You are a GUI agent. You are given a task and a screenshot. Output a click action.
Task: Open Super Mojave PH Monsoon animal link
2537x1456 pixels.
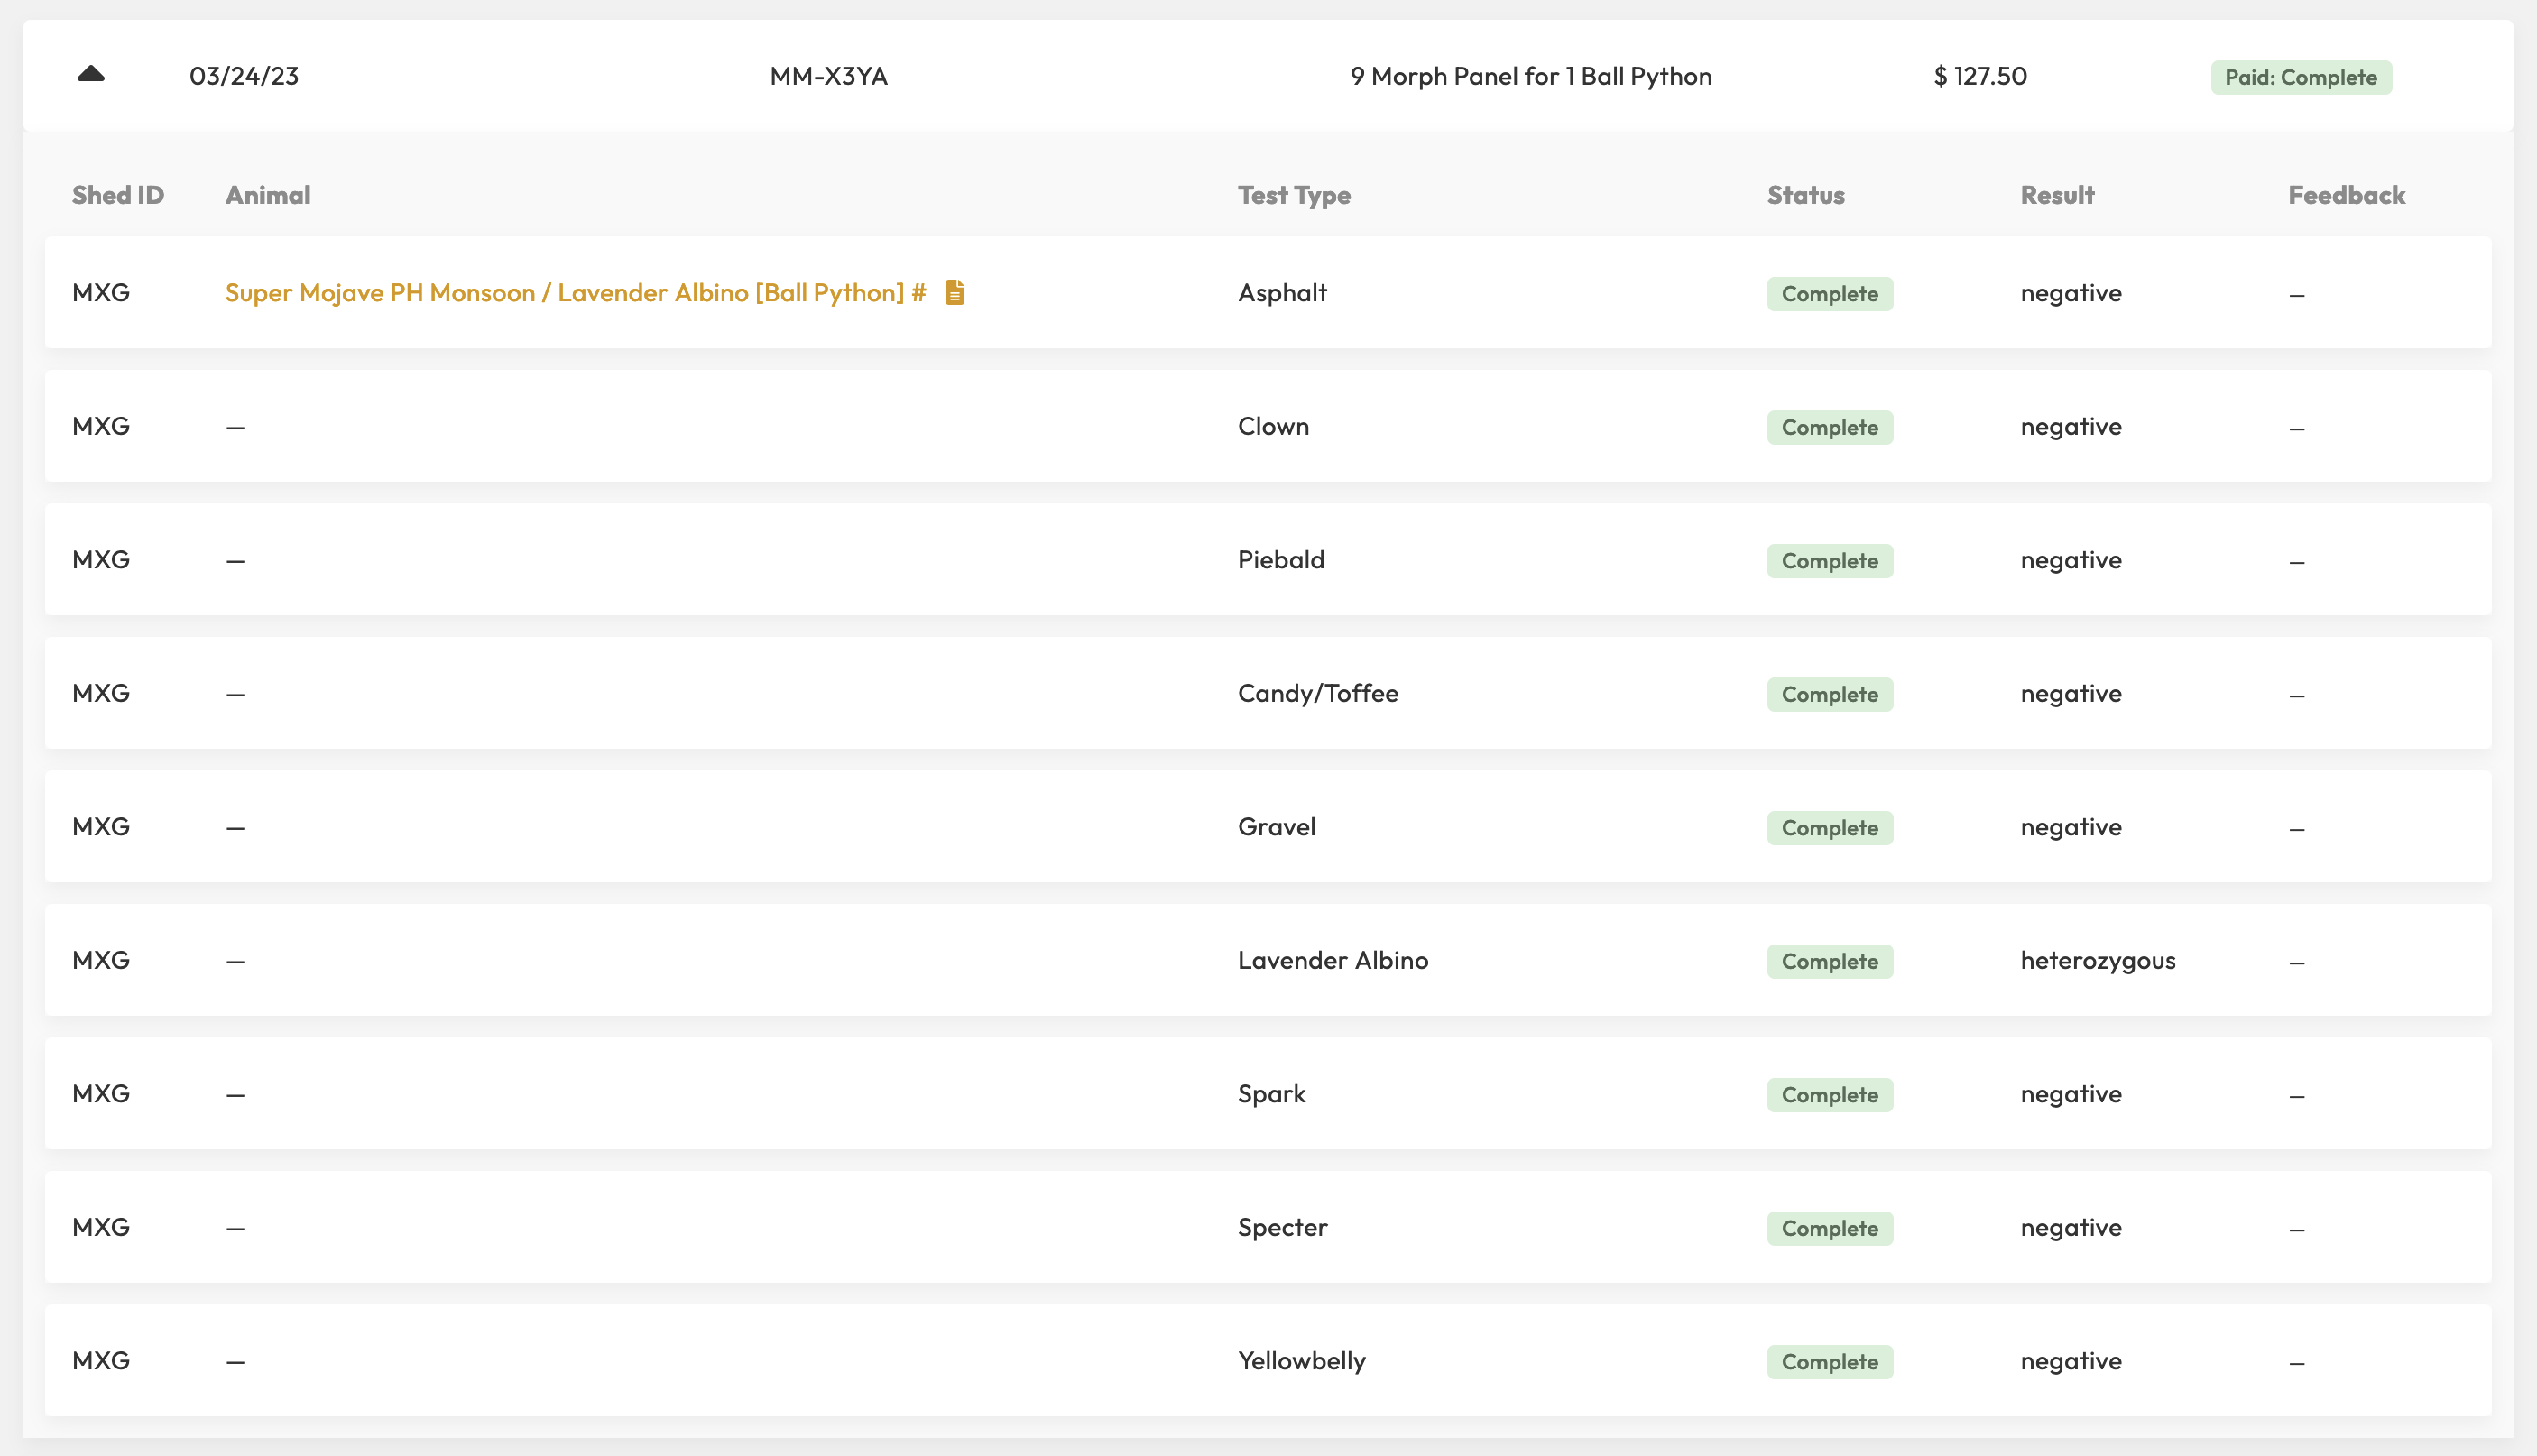(x=575, y=293)
